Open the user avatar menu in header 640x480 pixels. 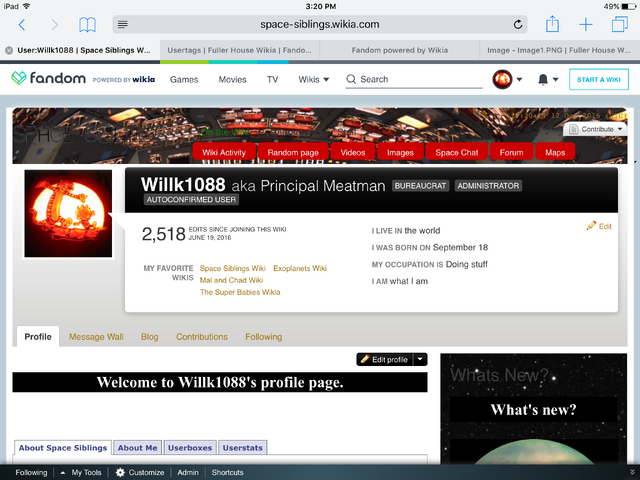(507, 79)
